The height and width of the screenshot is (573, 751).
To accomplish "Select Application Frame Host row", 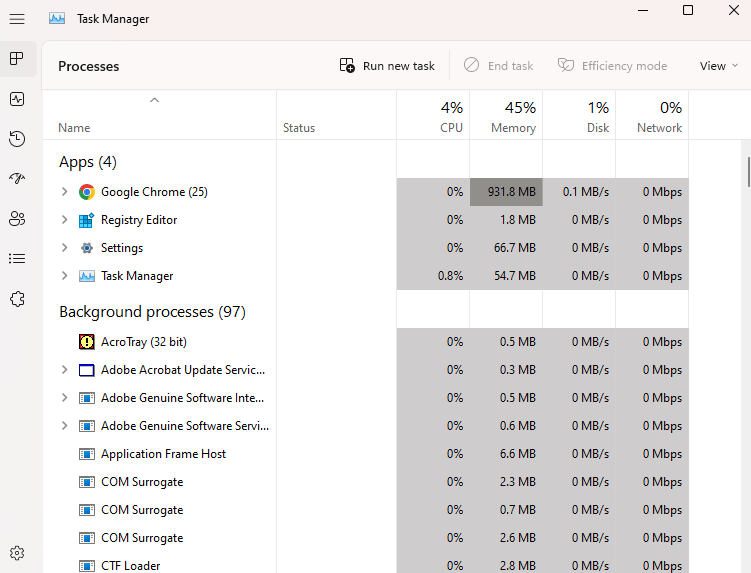I will tap(365, 454).
